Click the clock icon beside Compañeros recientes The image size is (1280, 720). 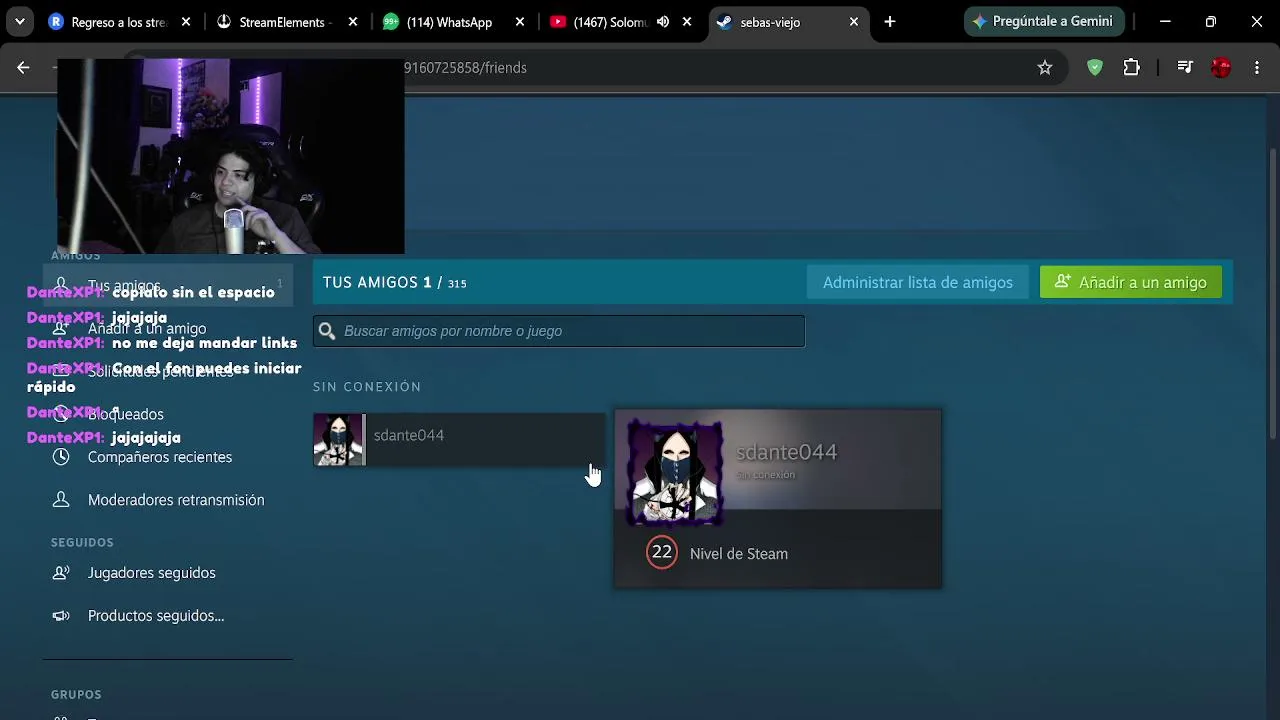(61, 457)
